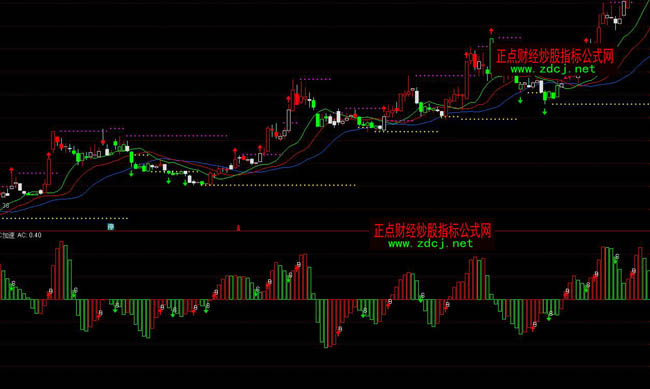Click the lower red 正点财经炒股指标公式网 title
Screen dimensions: 650x389
coord(432,231)
